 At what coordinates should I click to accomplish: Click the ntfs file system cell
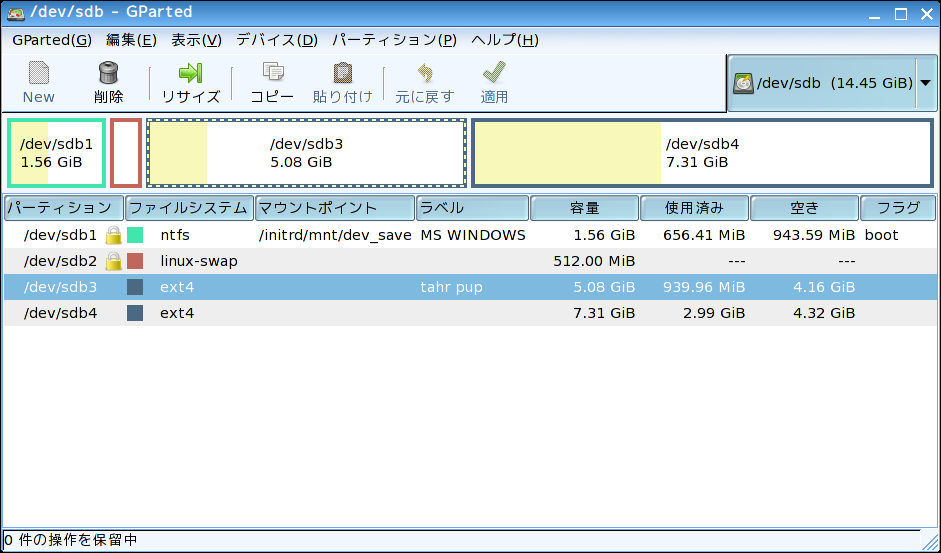click(175, 235)
